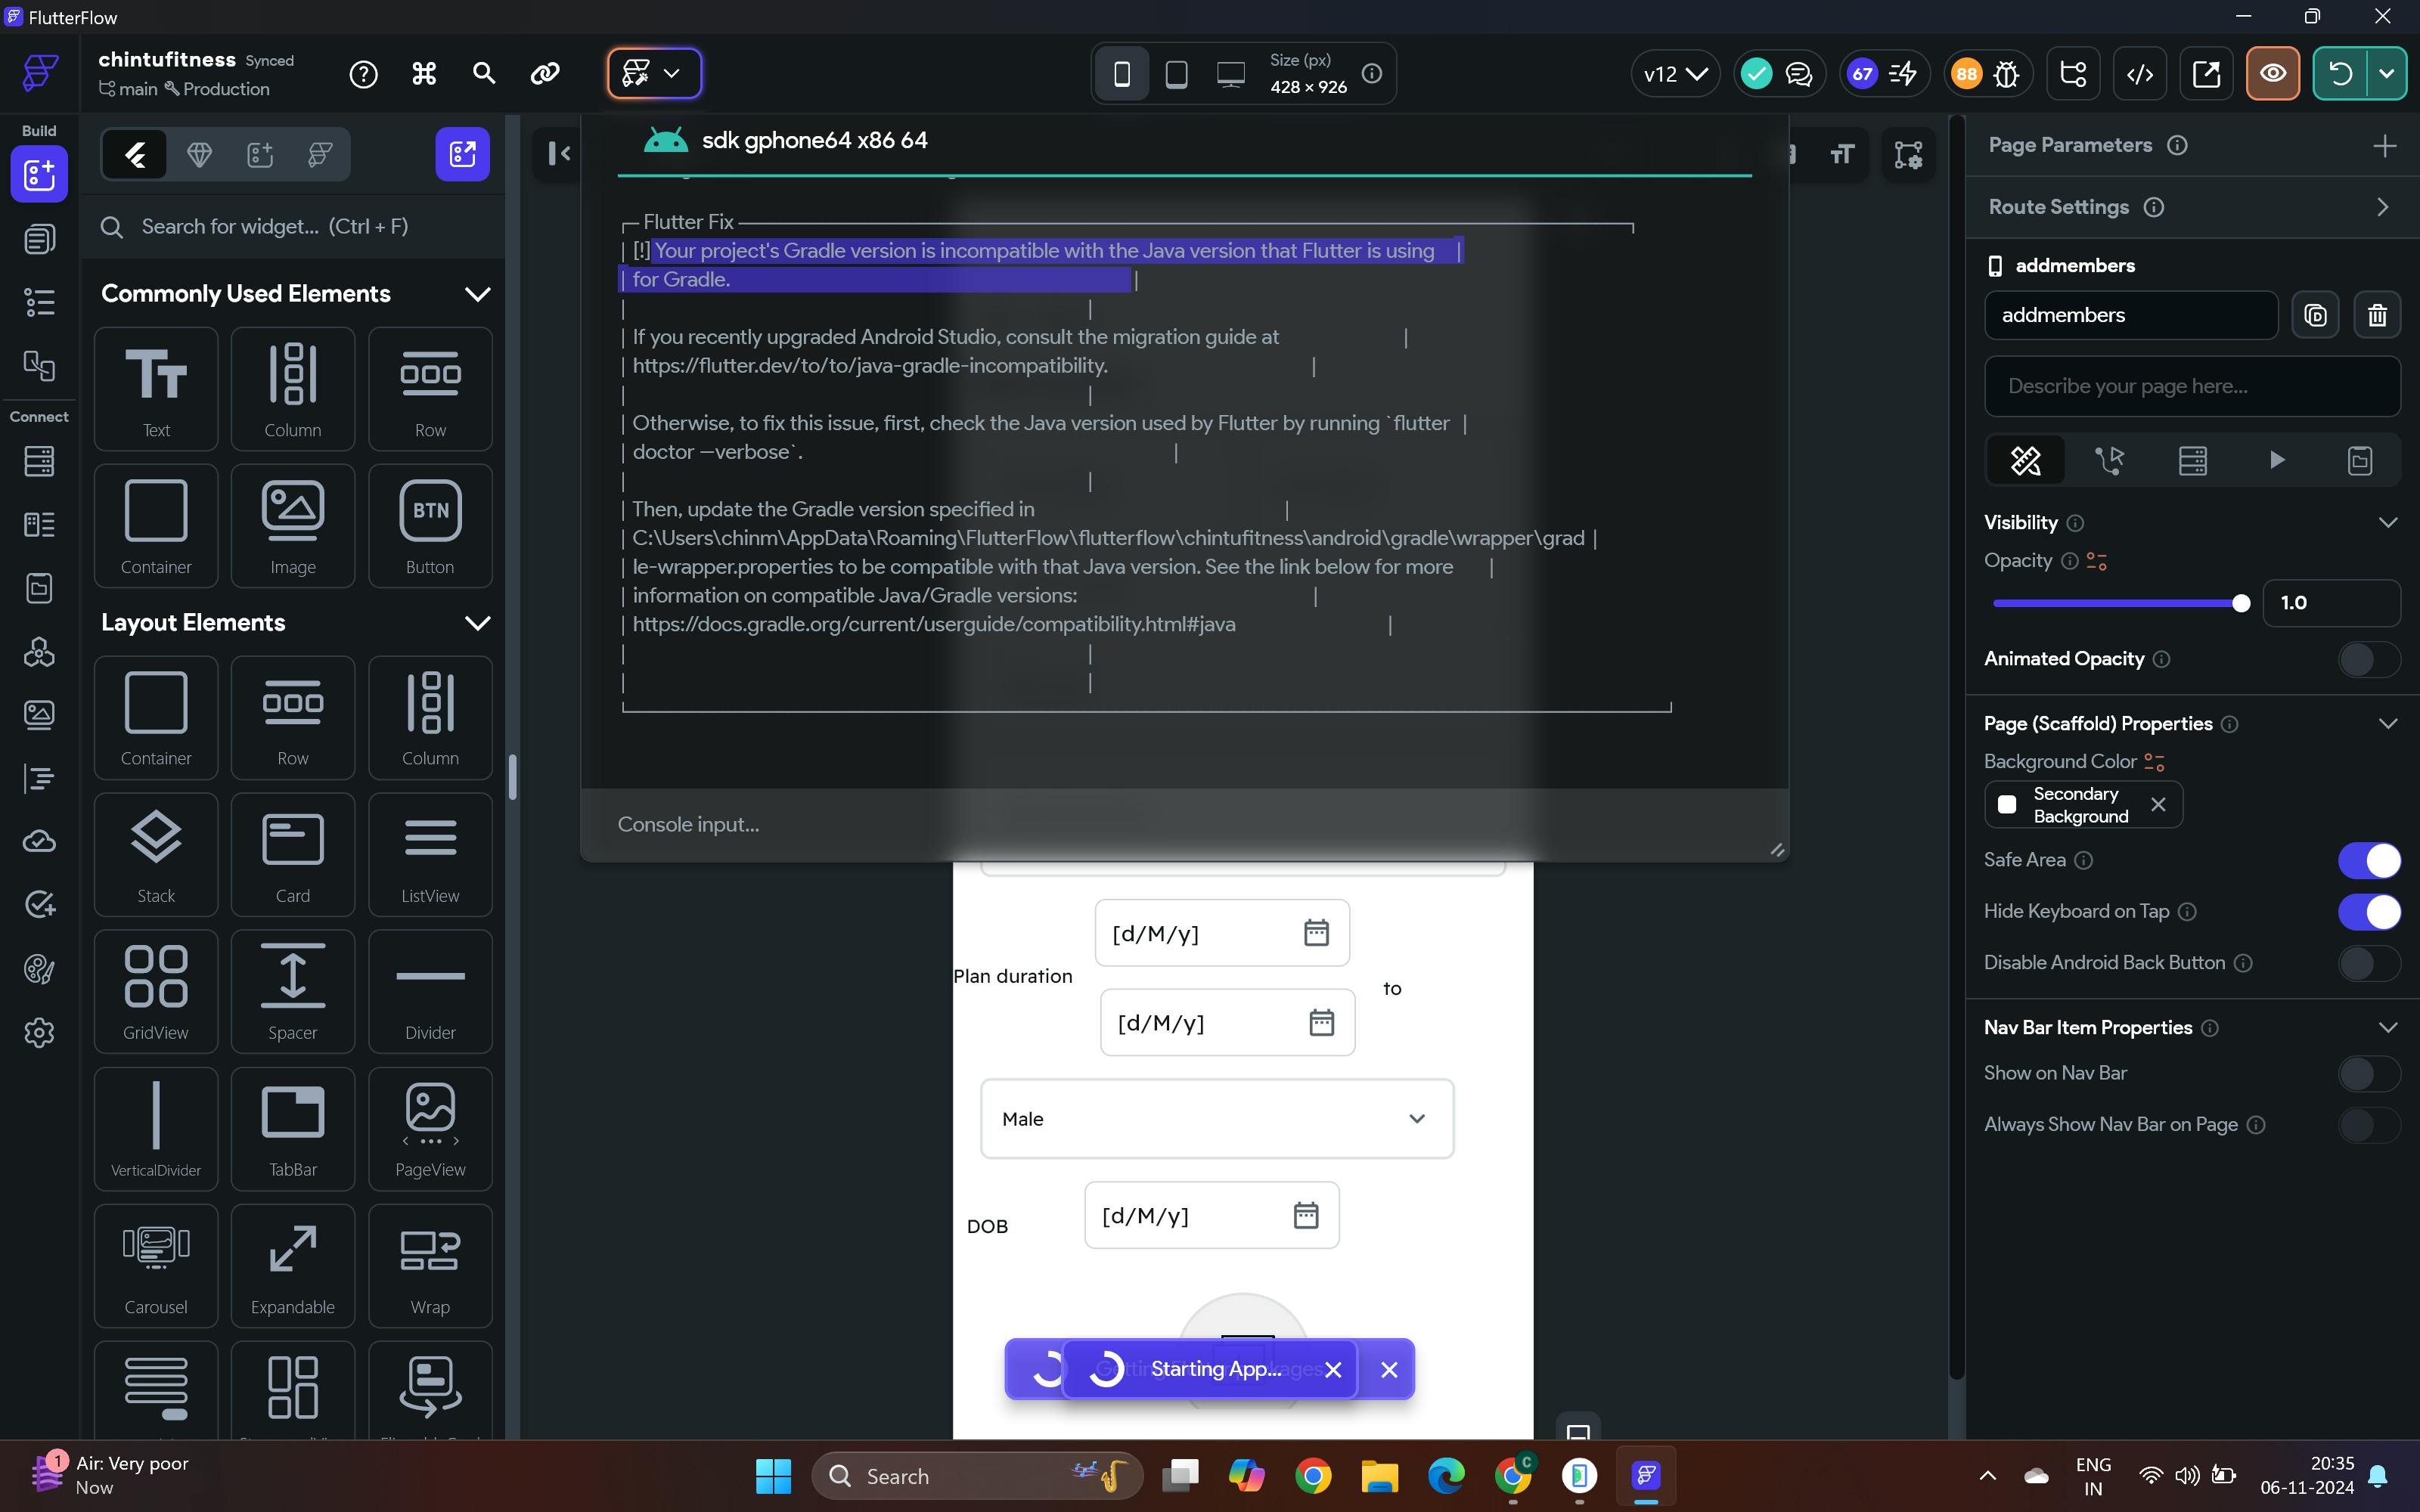Open the Settings gear in left sidebar
Screen dimensions: 2420x1512
pyautogui.click(x=39, y=1032)
